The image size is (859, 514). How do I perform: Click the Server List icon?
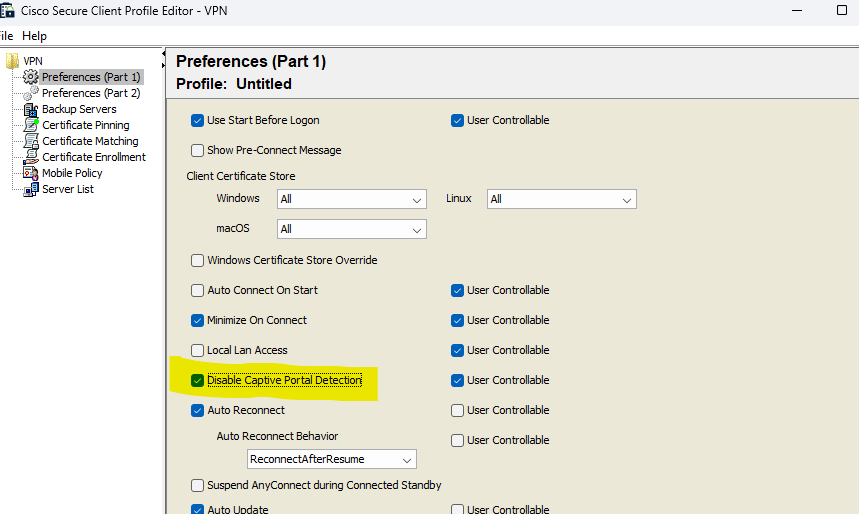[31, 189]
